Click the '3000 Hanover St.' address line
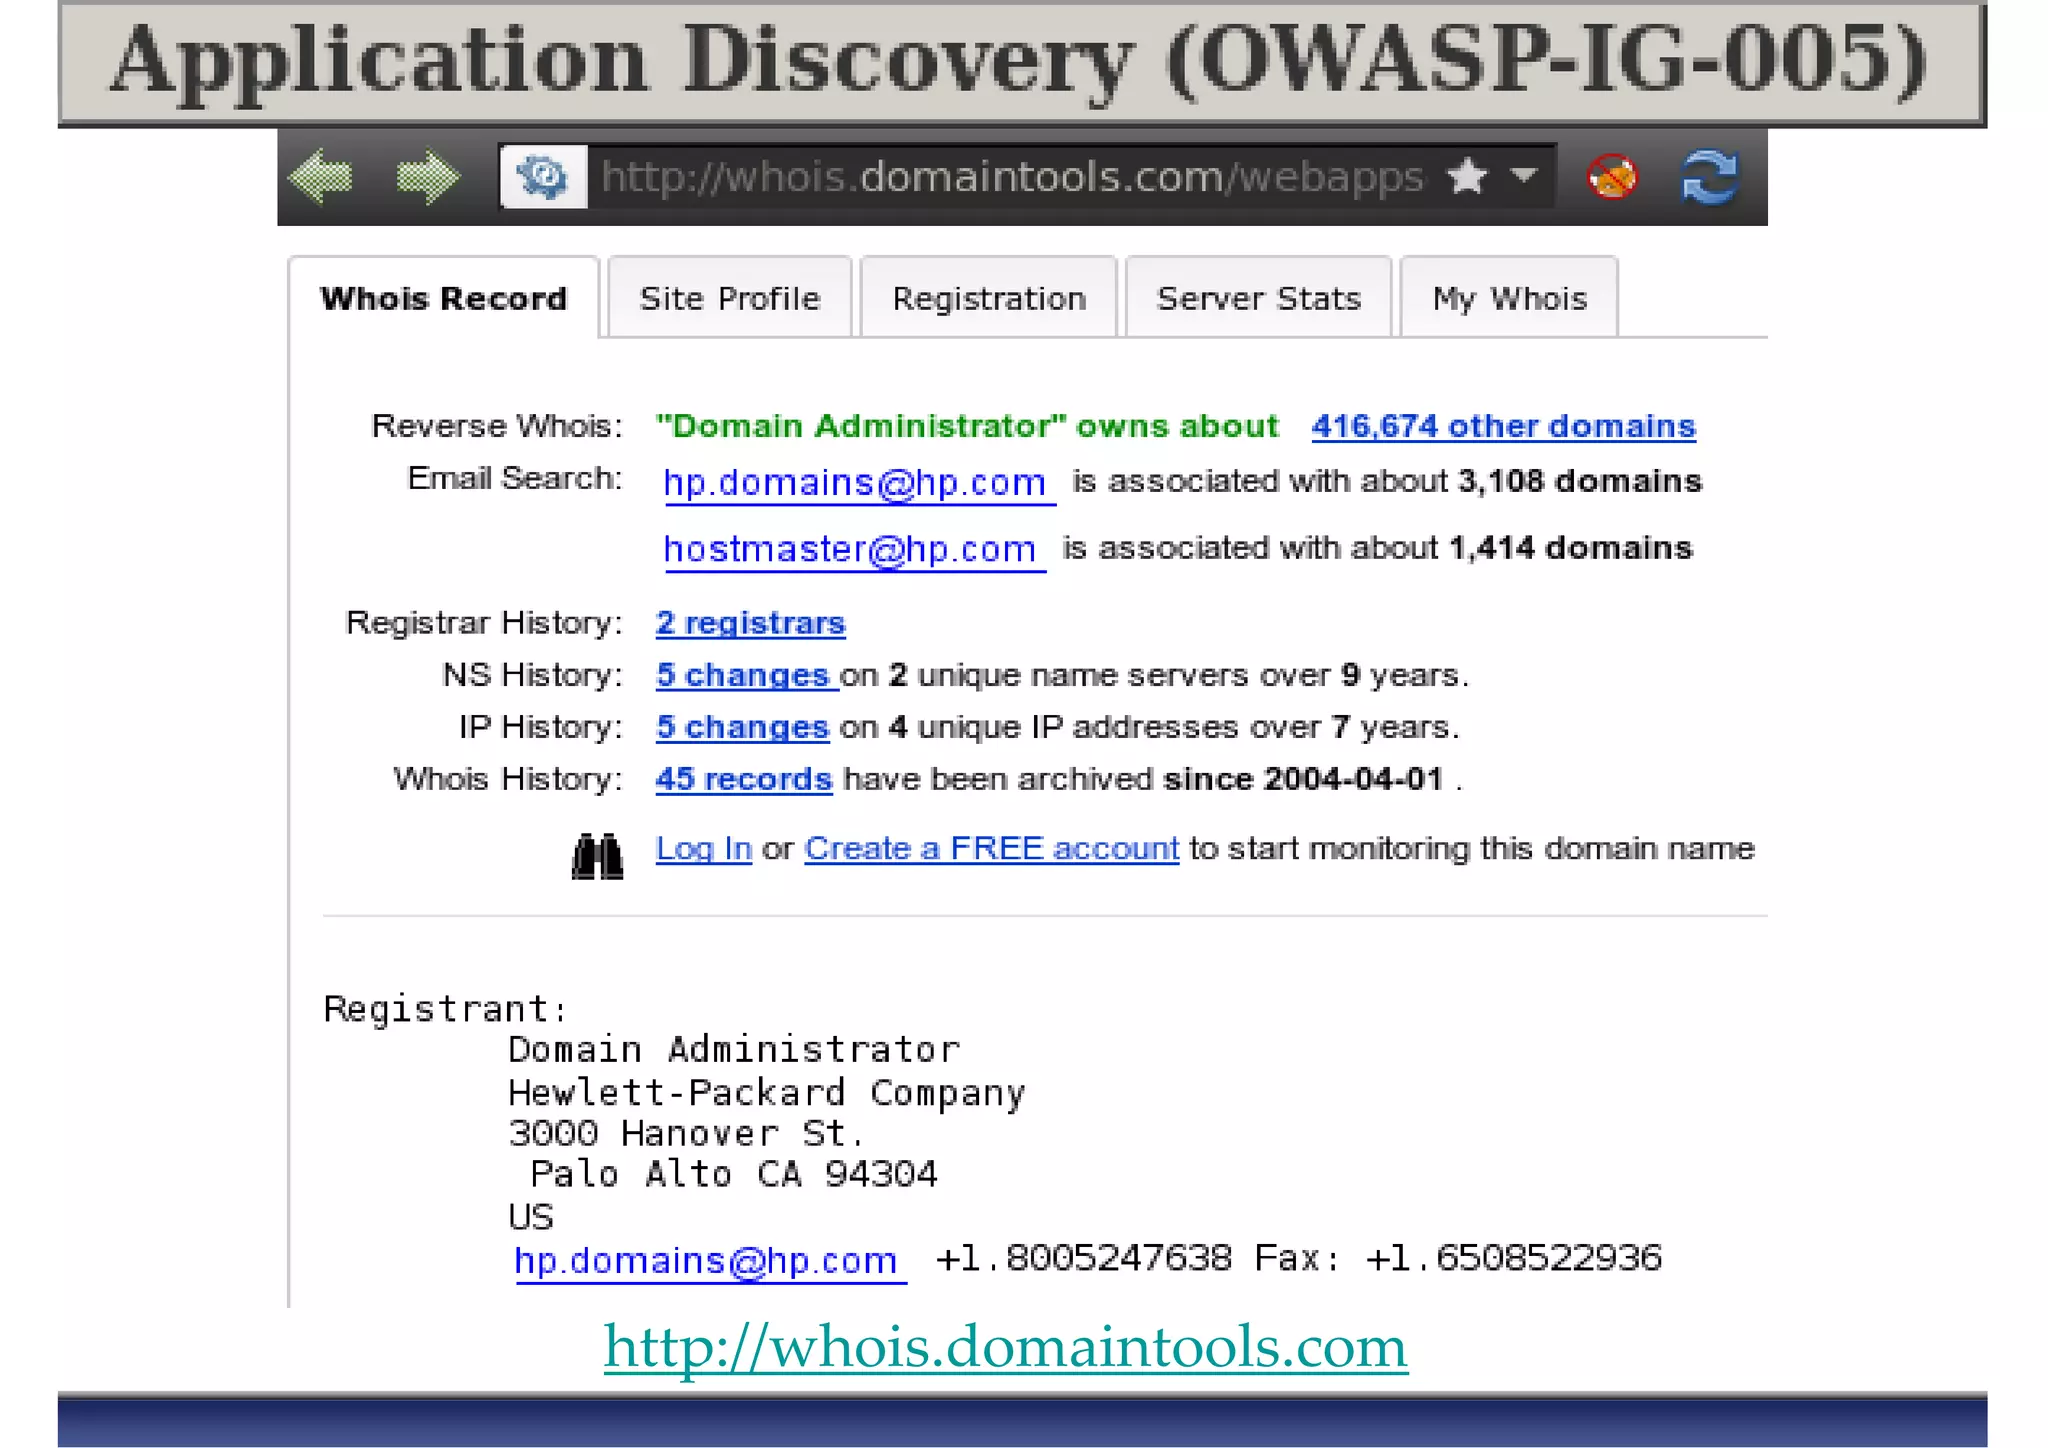2048x1448 pixels. pyautogui.click(x=685, y=1133)
